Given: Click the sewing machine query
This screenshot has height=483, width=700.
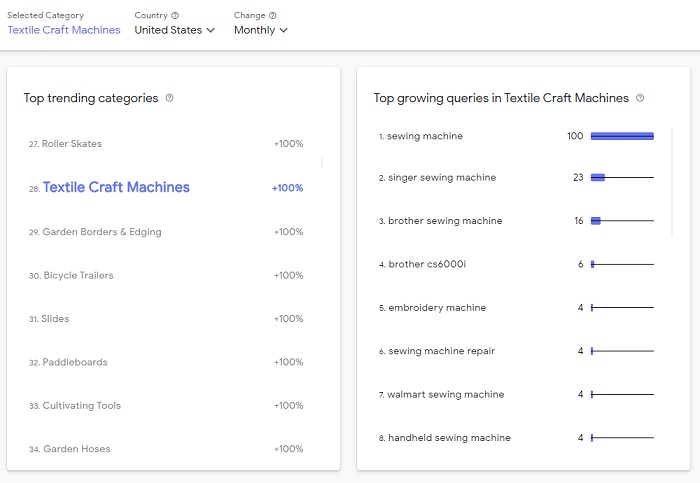Looking at the screenshot, I should (425, 136).
